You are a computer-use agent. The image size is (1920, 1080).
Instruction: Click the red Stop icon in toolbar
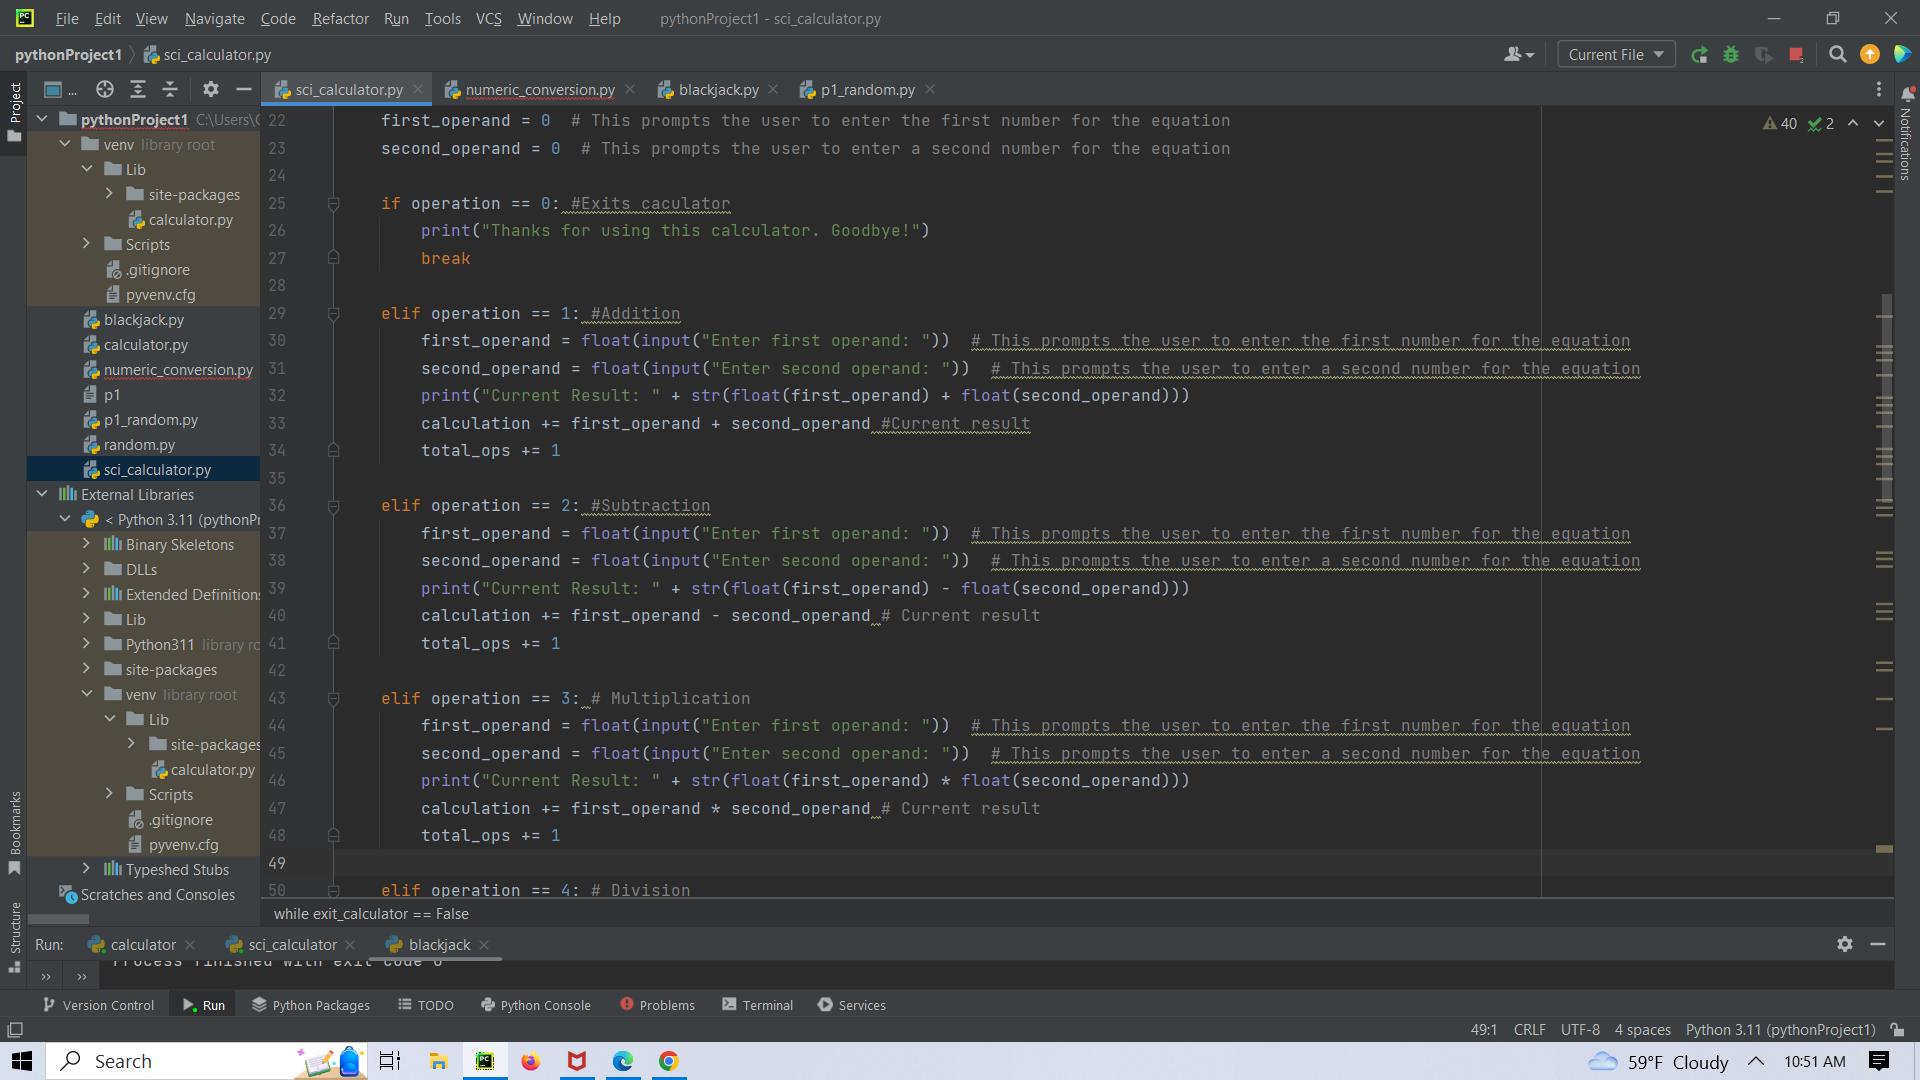click(x=1796, y=55)
